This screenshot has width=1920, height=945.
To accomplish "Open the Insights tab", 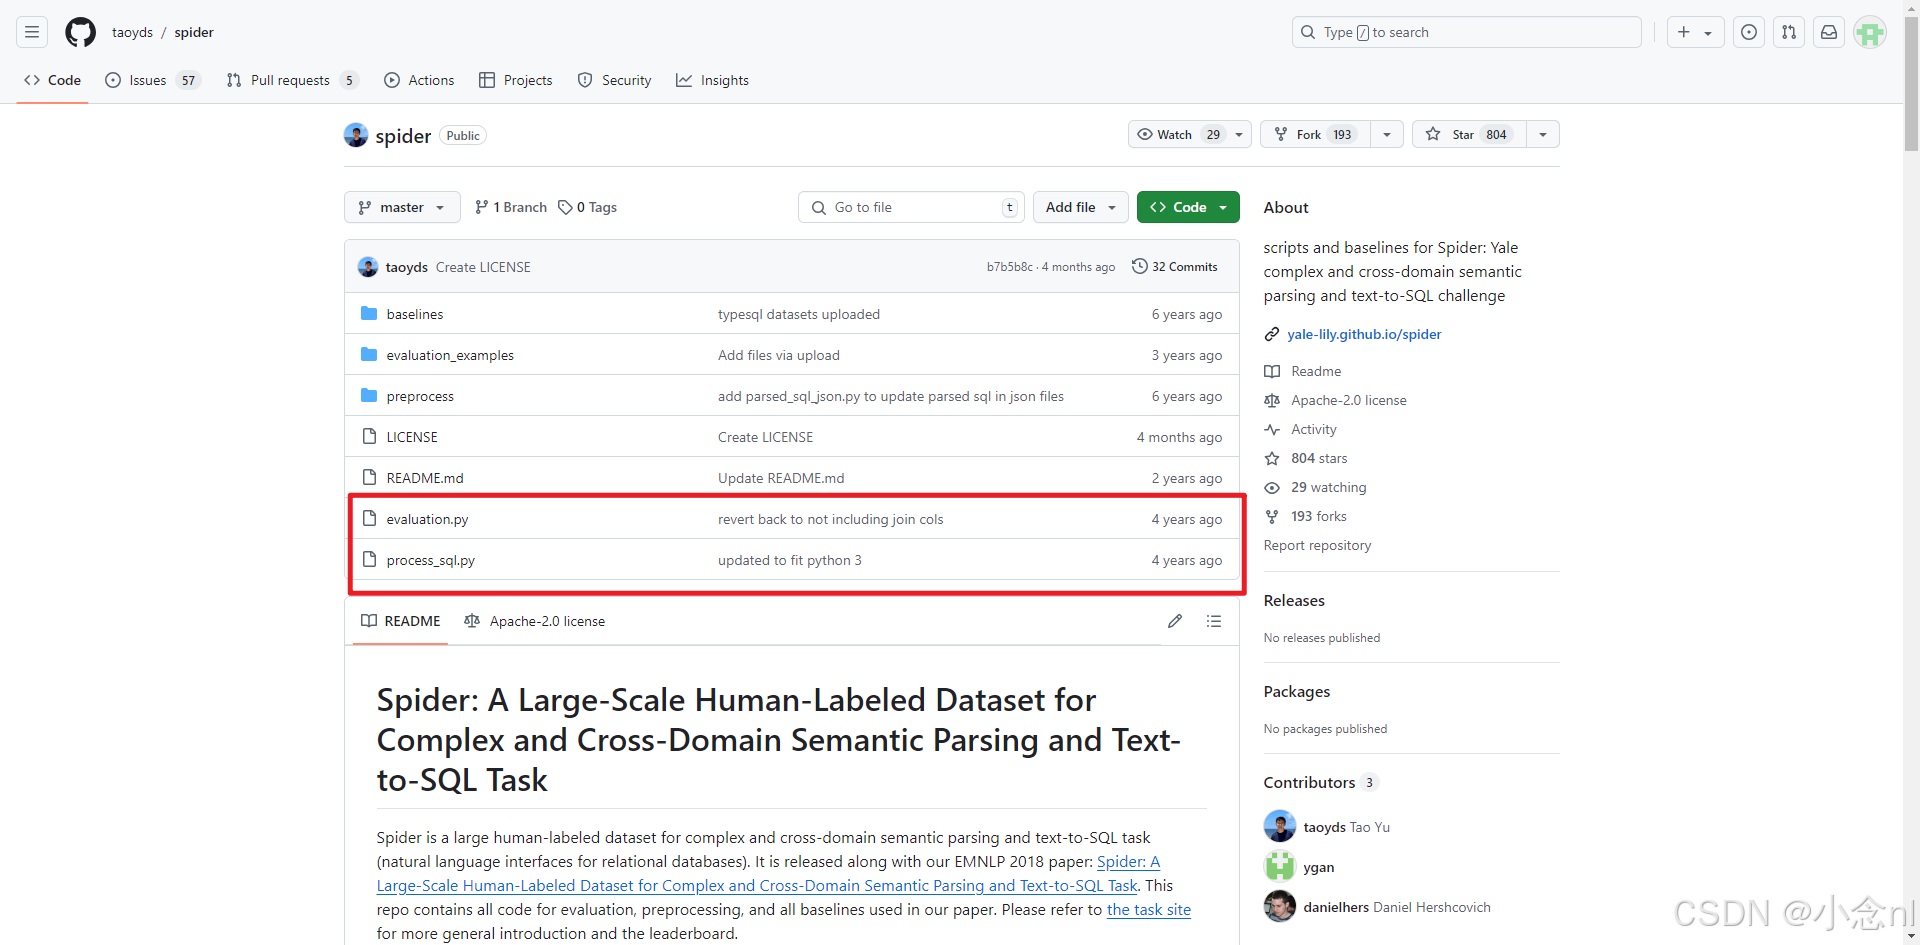I will point(712,80).
